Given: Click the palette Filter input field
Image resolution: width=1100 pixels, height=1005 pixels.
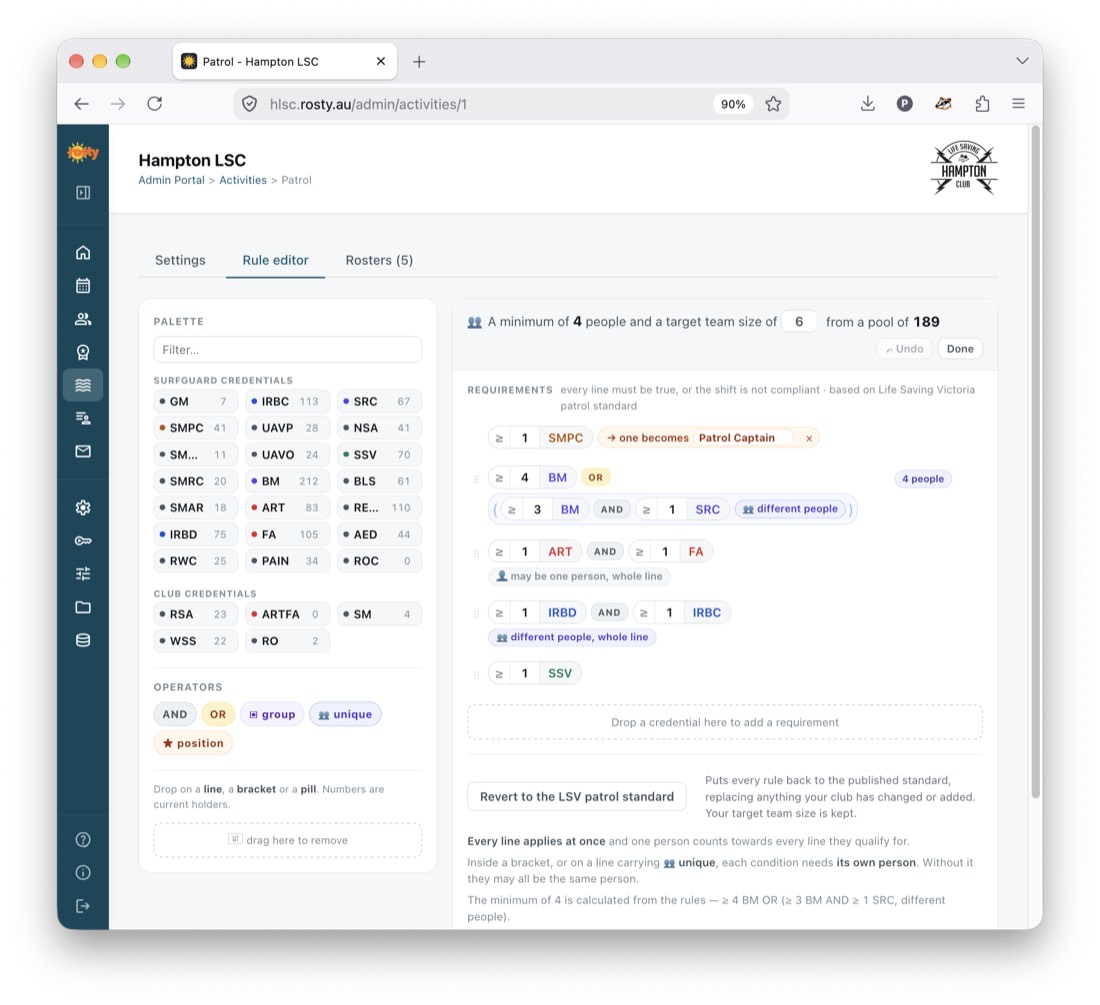Looking at the screenshot, I should click(288, 349).
